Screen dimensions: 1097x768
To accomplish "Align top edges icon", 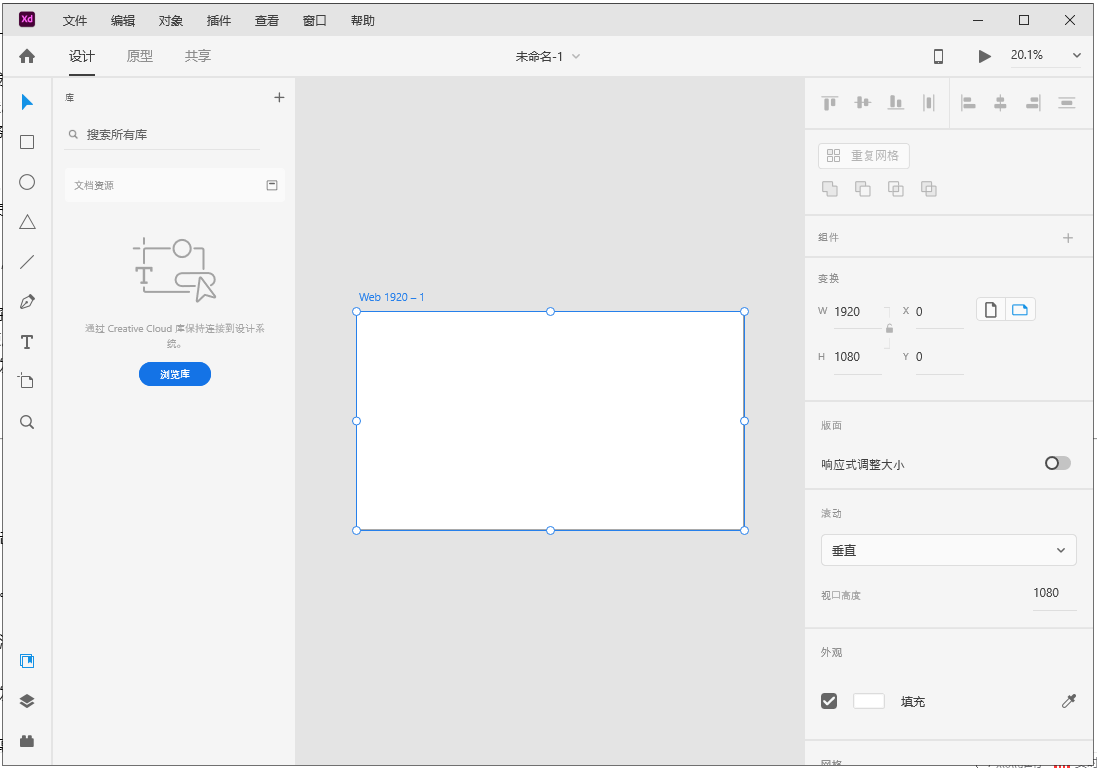I will click(830, 103).
